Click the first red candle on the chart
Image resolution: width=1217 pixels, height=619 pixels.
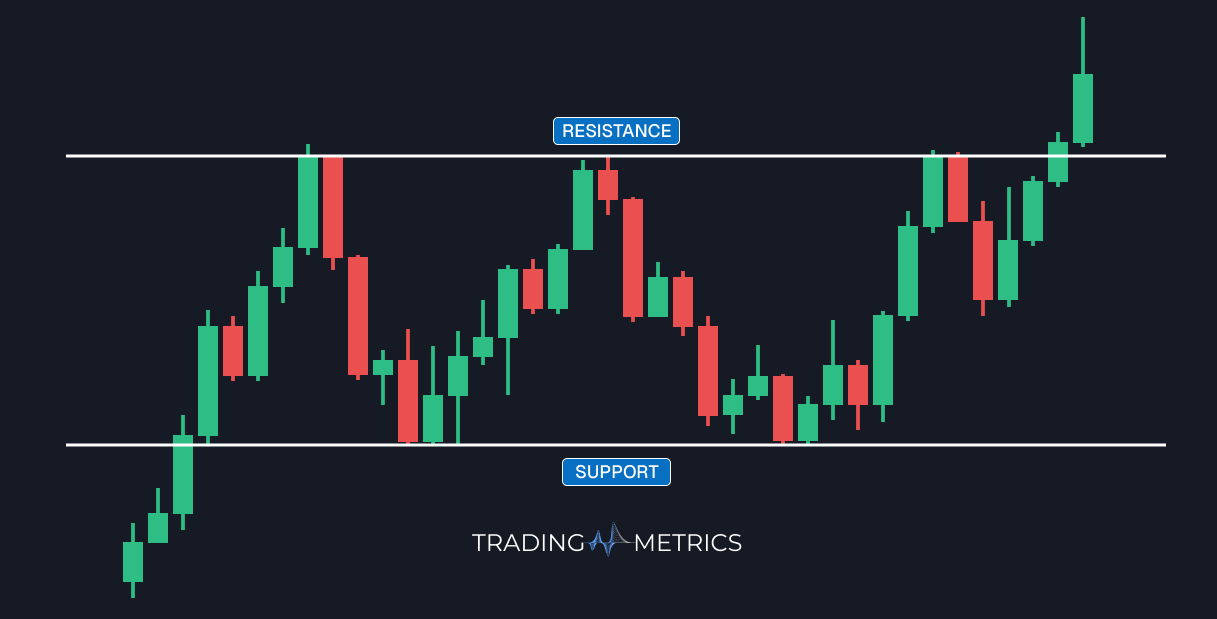(x=233, y=350)
